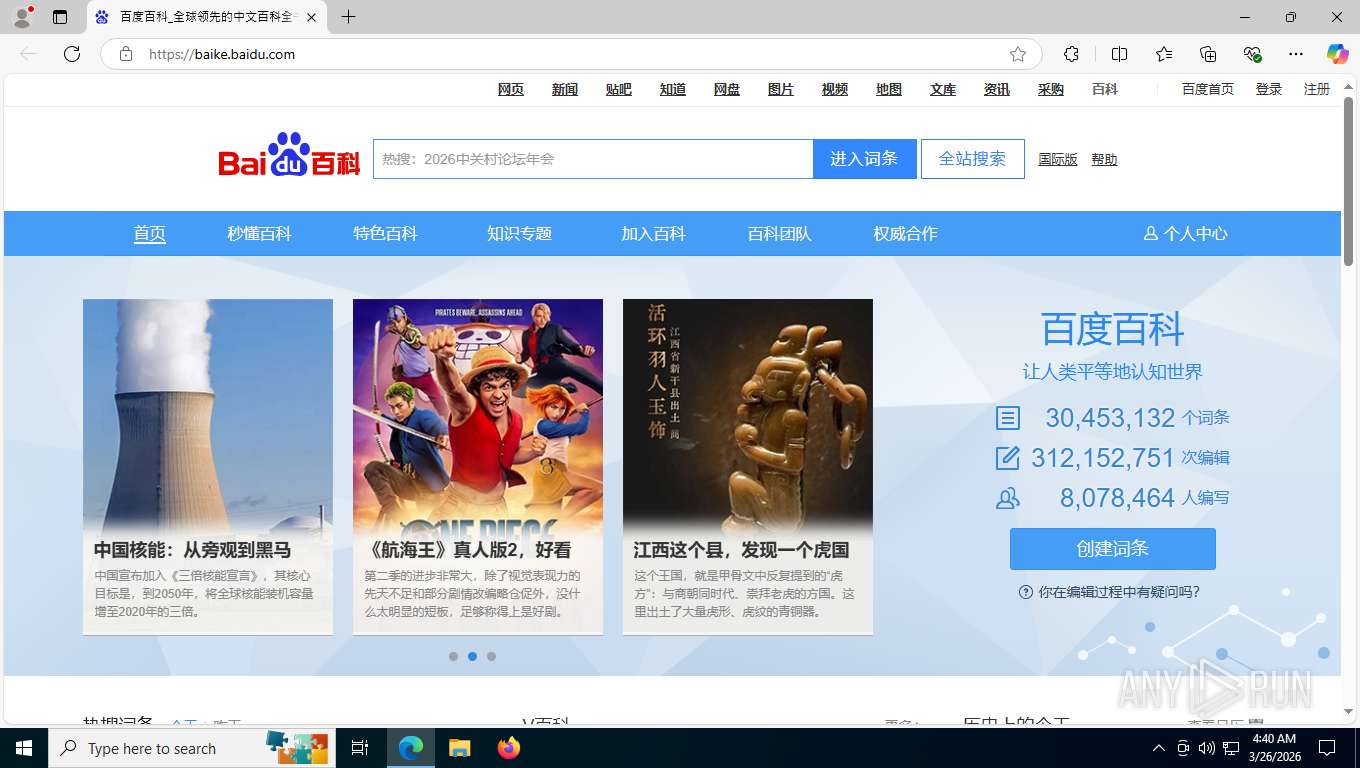View site information lock icon
This screenshot has width=1360, height=768.
(126, 54)
